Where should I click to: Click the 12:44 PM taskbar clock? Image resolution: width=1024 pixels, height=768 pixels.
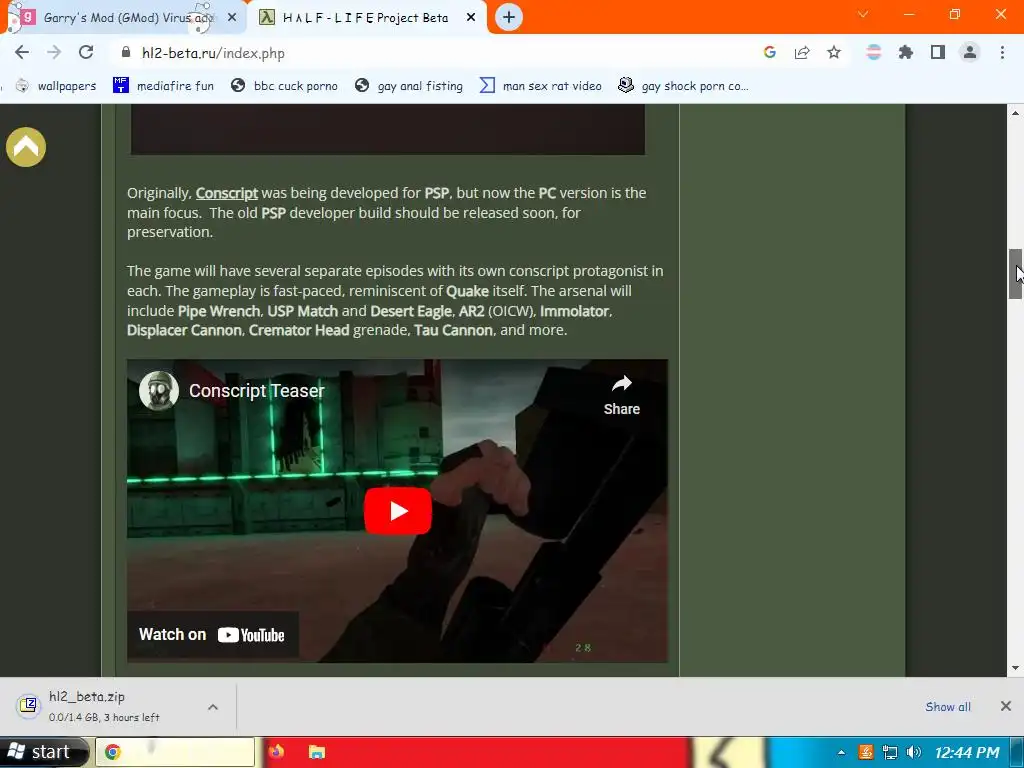[x=967, y=753]
